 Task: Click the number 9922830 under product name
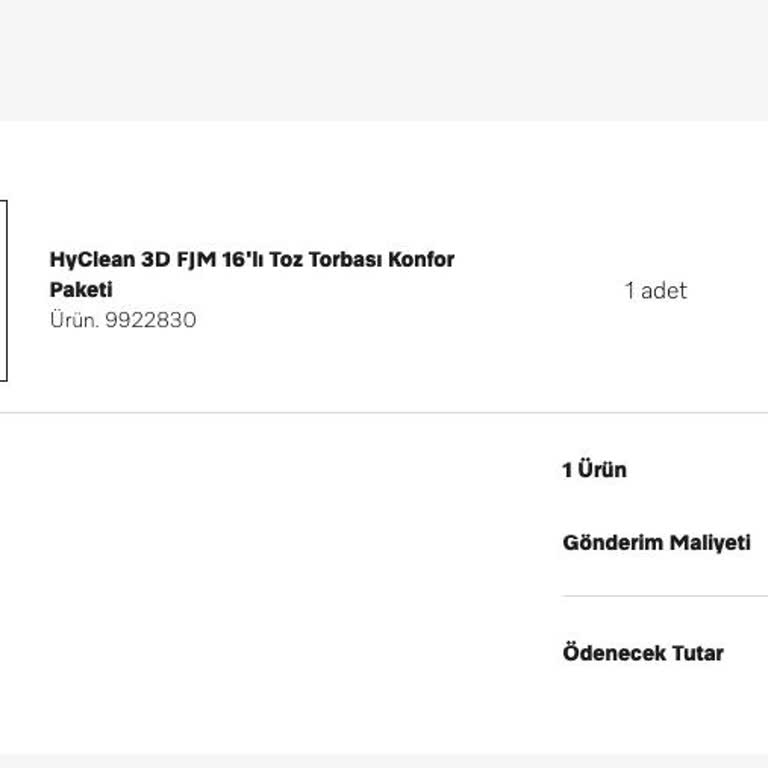[x=150, y=320]
